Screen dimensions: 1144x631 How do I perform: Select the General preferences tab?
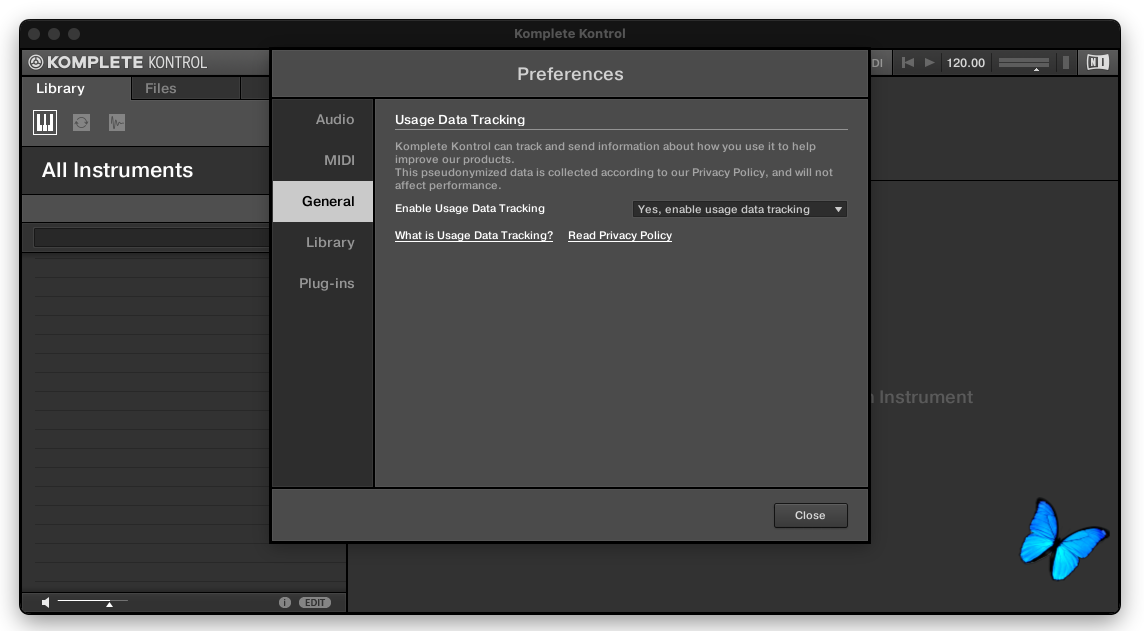tap(322, 201)
